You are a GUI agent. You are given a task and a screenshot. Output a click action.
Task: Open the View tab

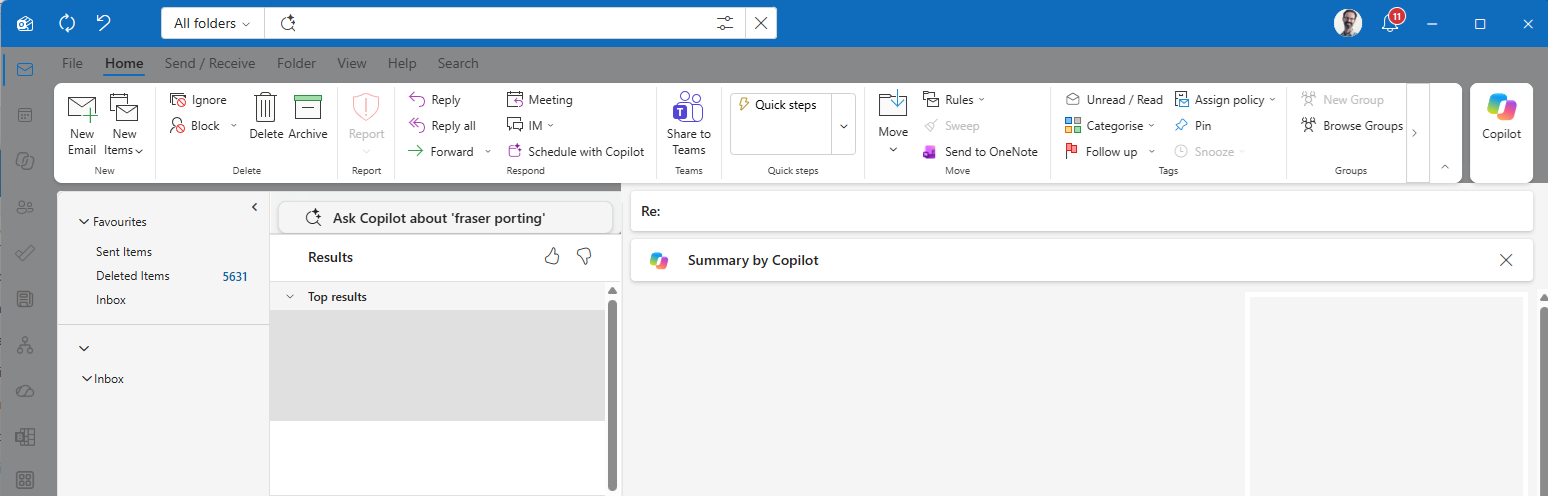pos(352,63)
